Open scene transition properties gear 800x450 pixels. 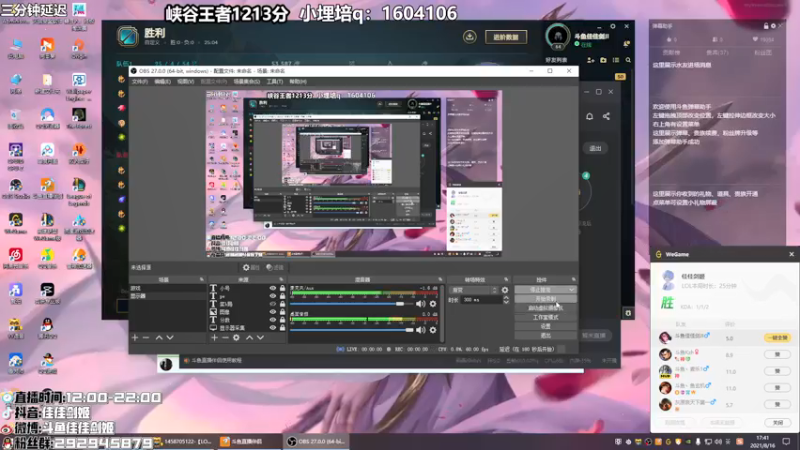pos(505,290)
